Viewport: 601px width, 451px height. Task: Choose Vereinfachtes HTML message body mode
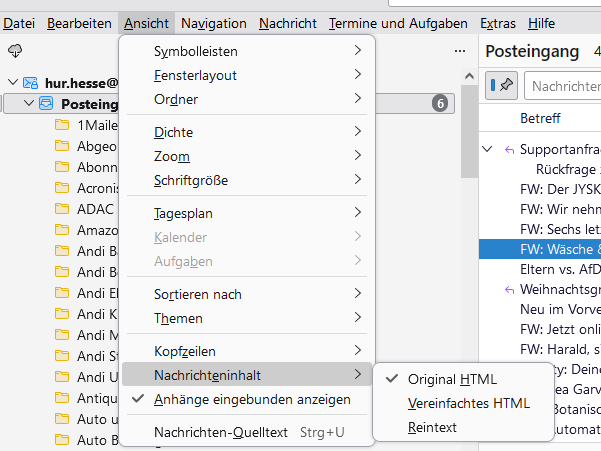point(468,403)
